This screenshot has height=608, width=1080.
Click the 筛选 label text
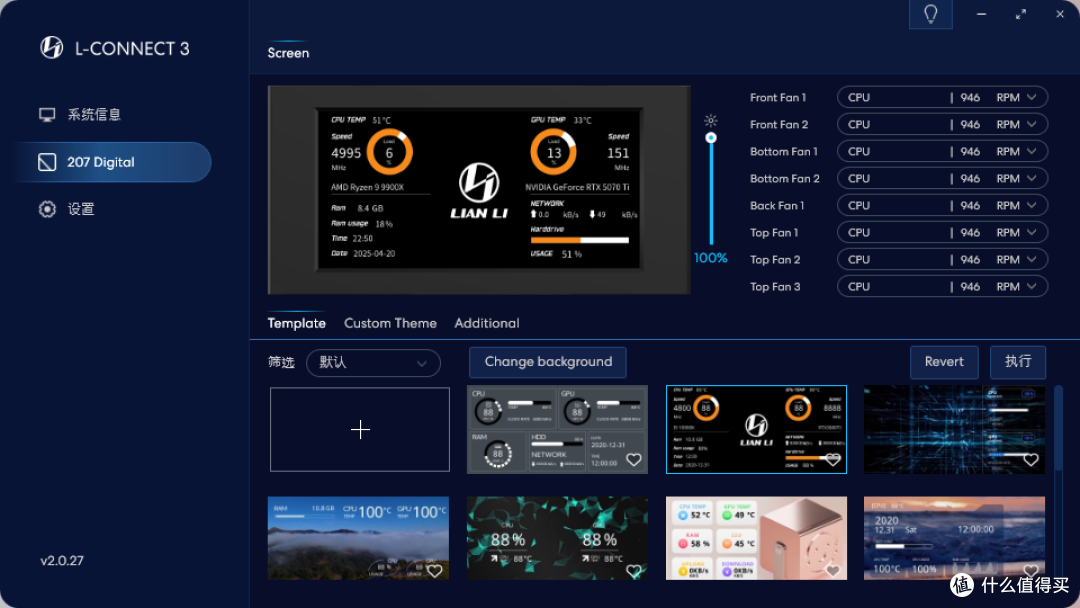pos(281,362)
